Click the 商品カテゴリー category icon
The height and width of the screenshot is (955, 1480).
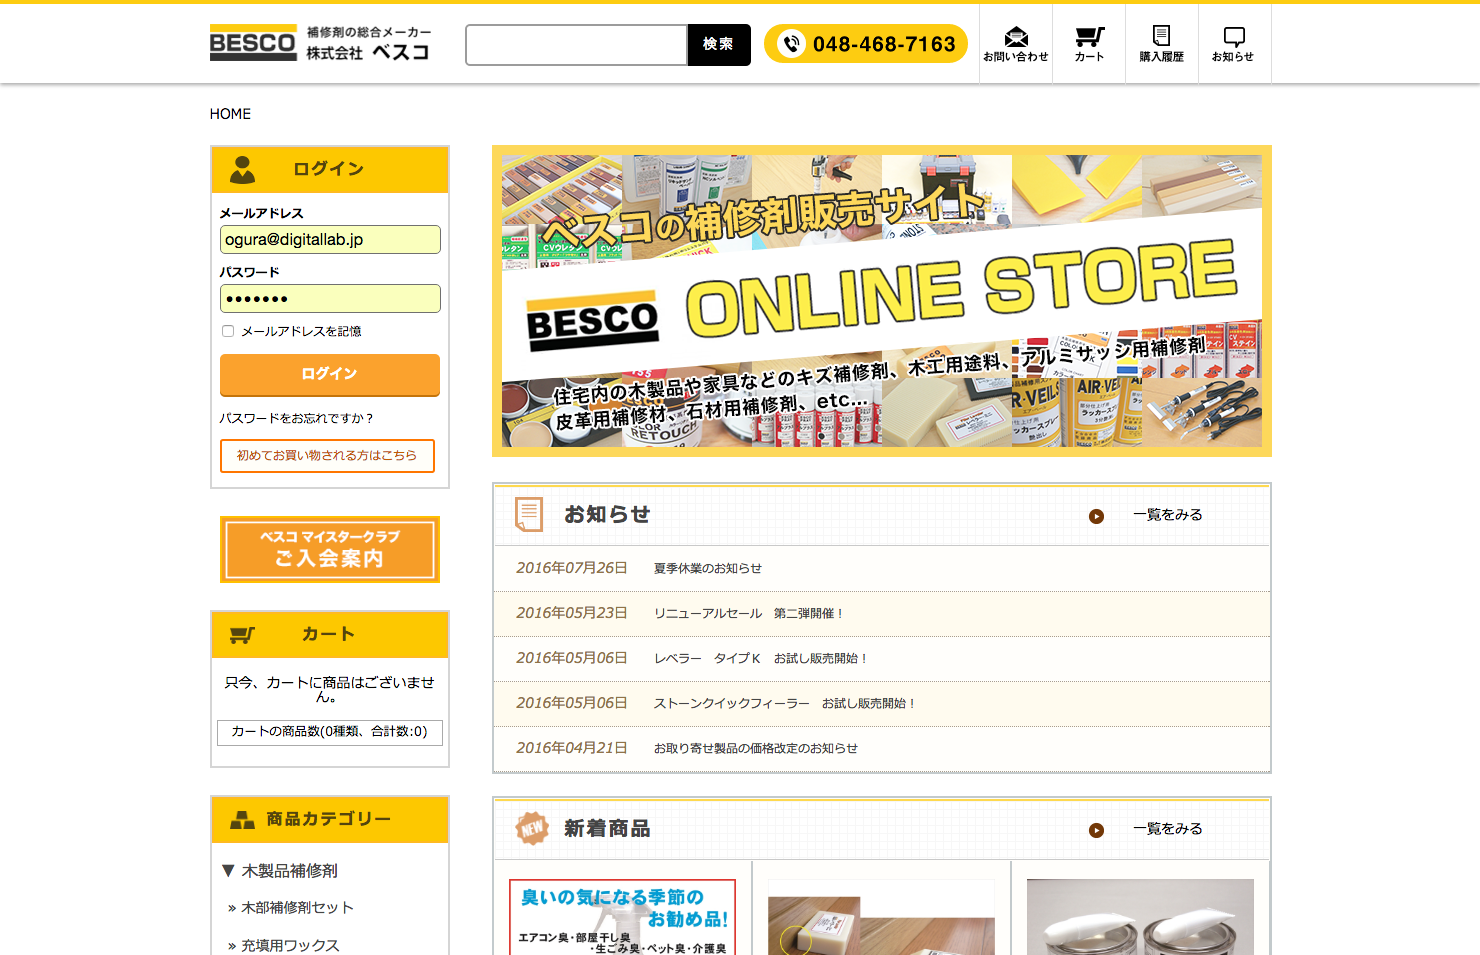click(242, 820)
